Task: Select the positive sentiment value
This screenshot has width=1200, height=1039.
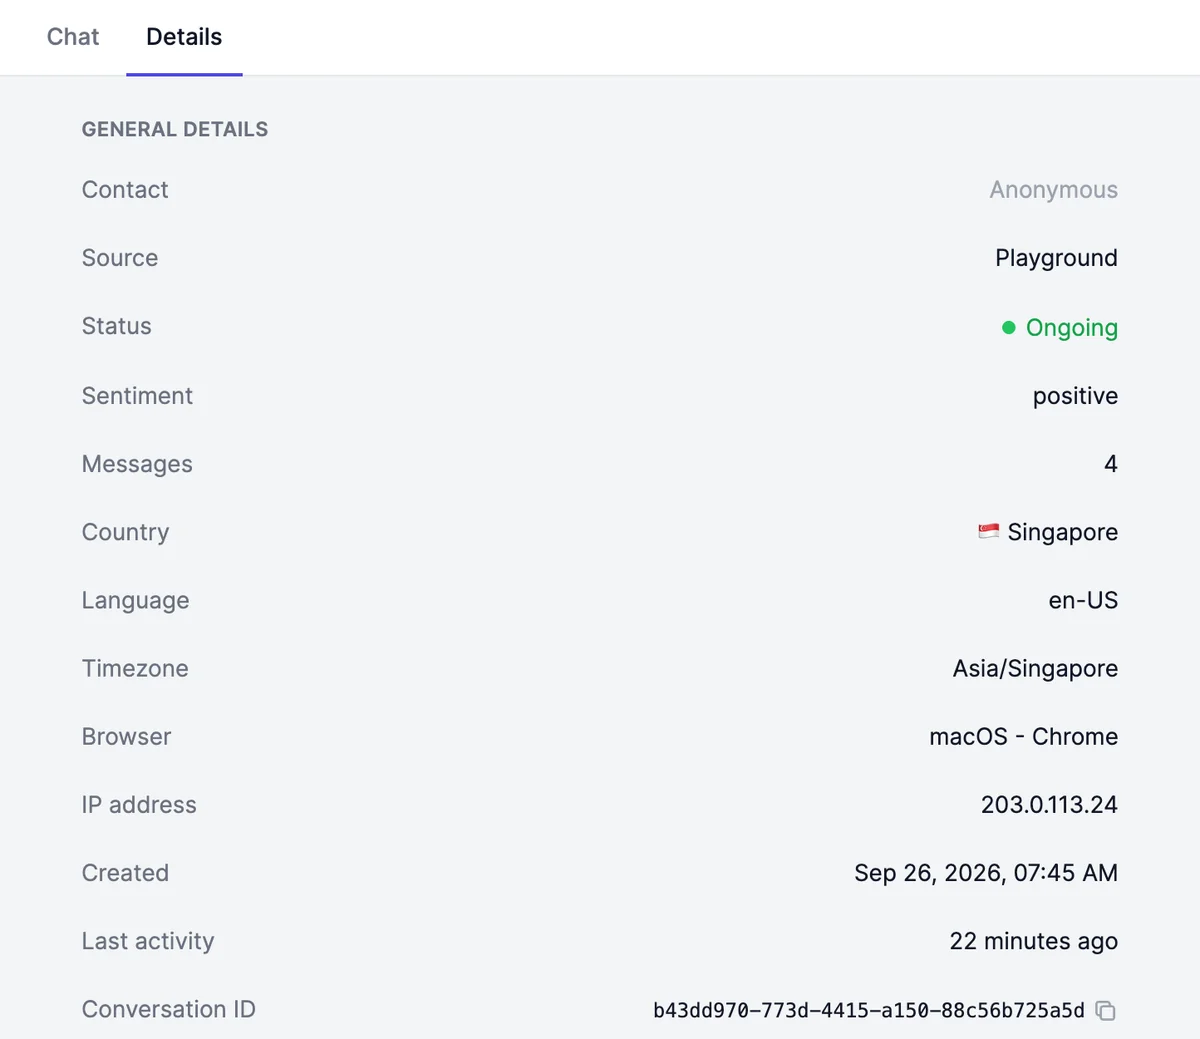Action: pos(1075,396)
